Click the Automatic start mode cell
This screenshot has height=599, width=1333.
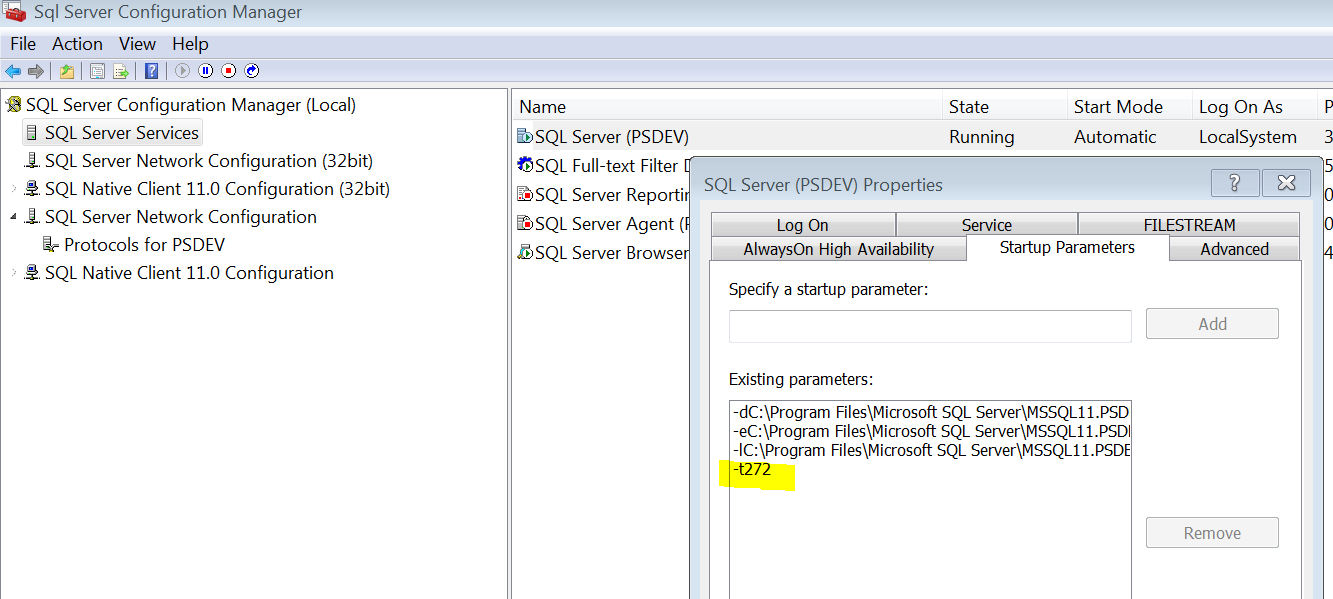pyautogui.click(x=1115, y=137)
